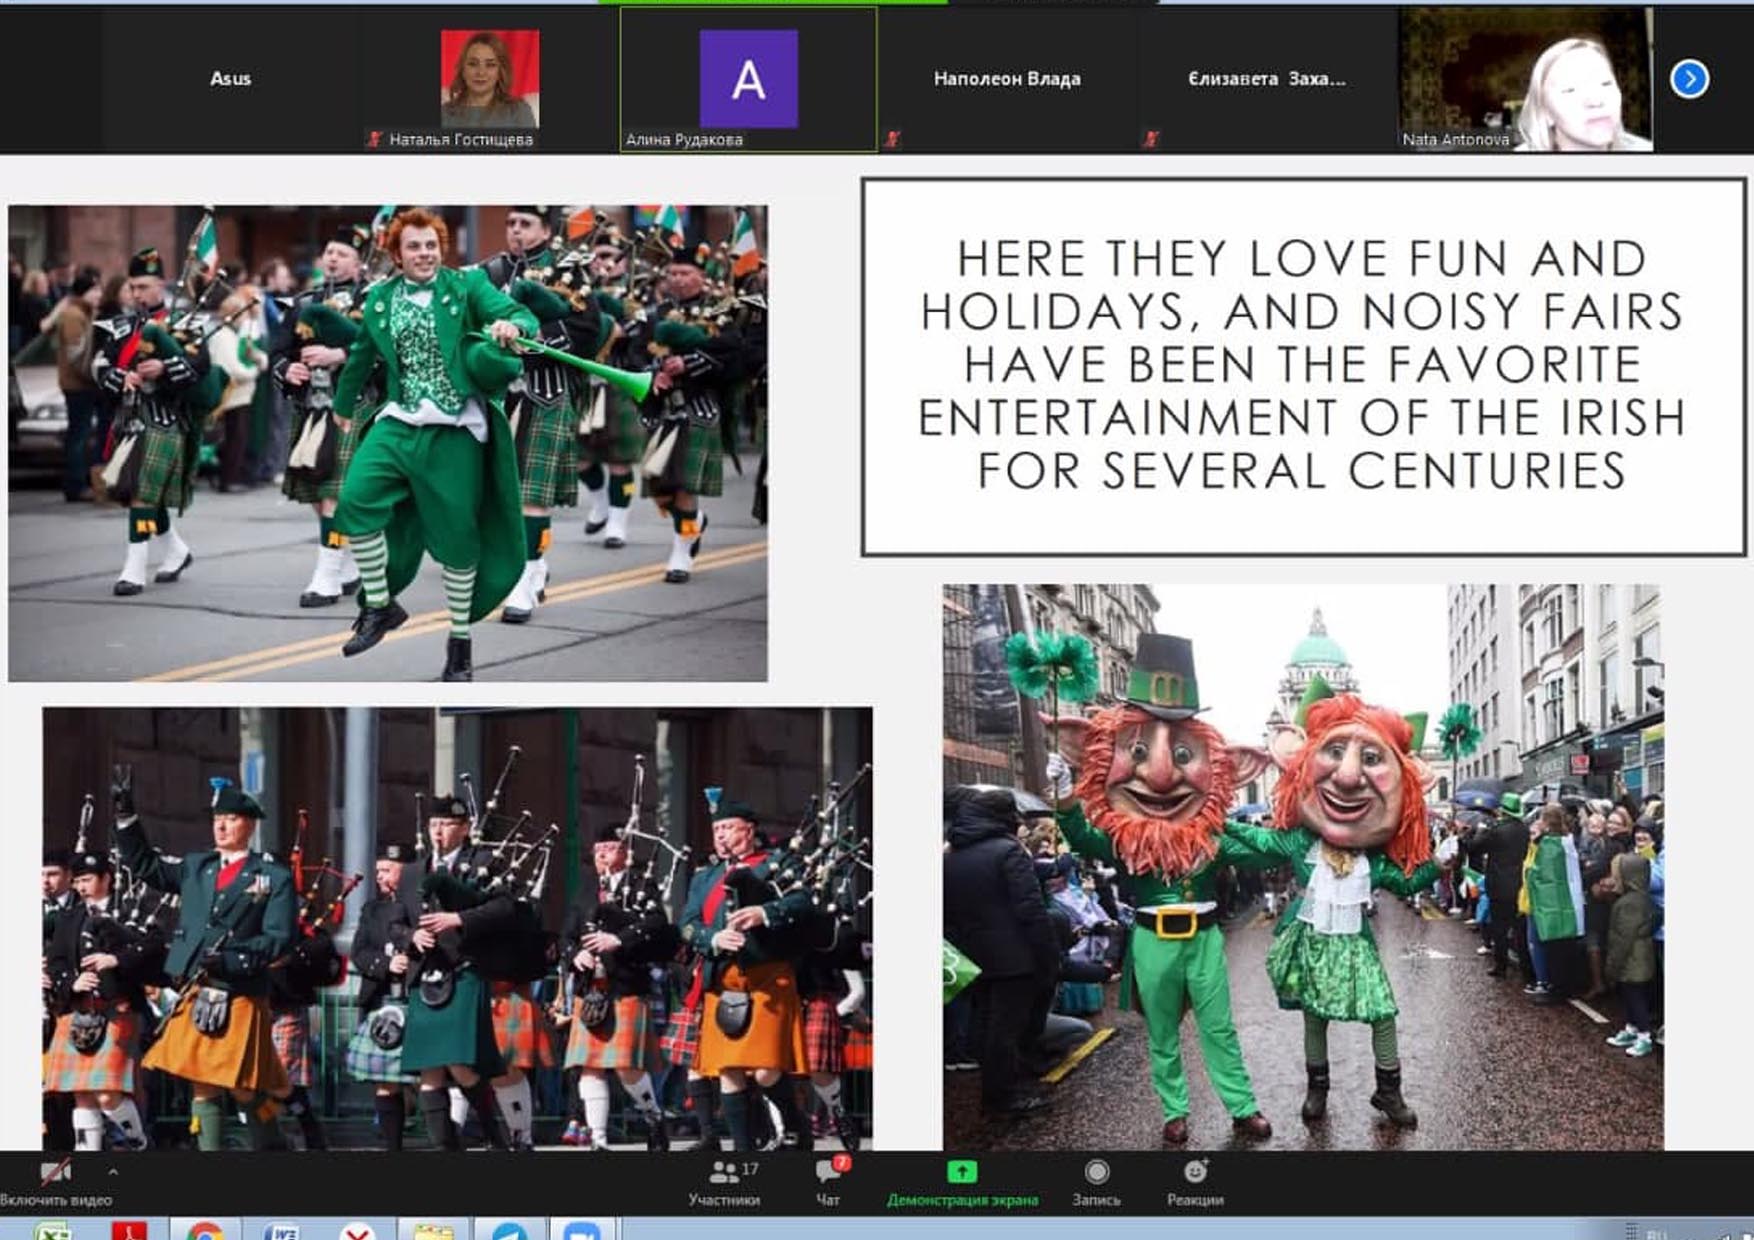Viewport: 1754px width, 1240px height.
Task: Select Наталья Гостищева's video tile
Action: (489, 80)
